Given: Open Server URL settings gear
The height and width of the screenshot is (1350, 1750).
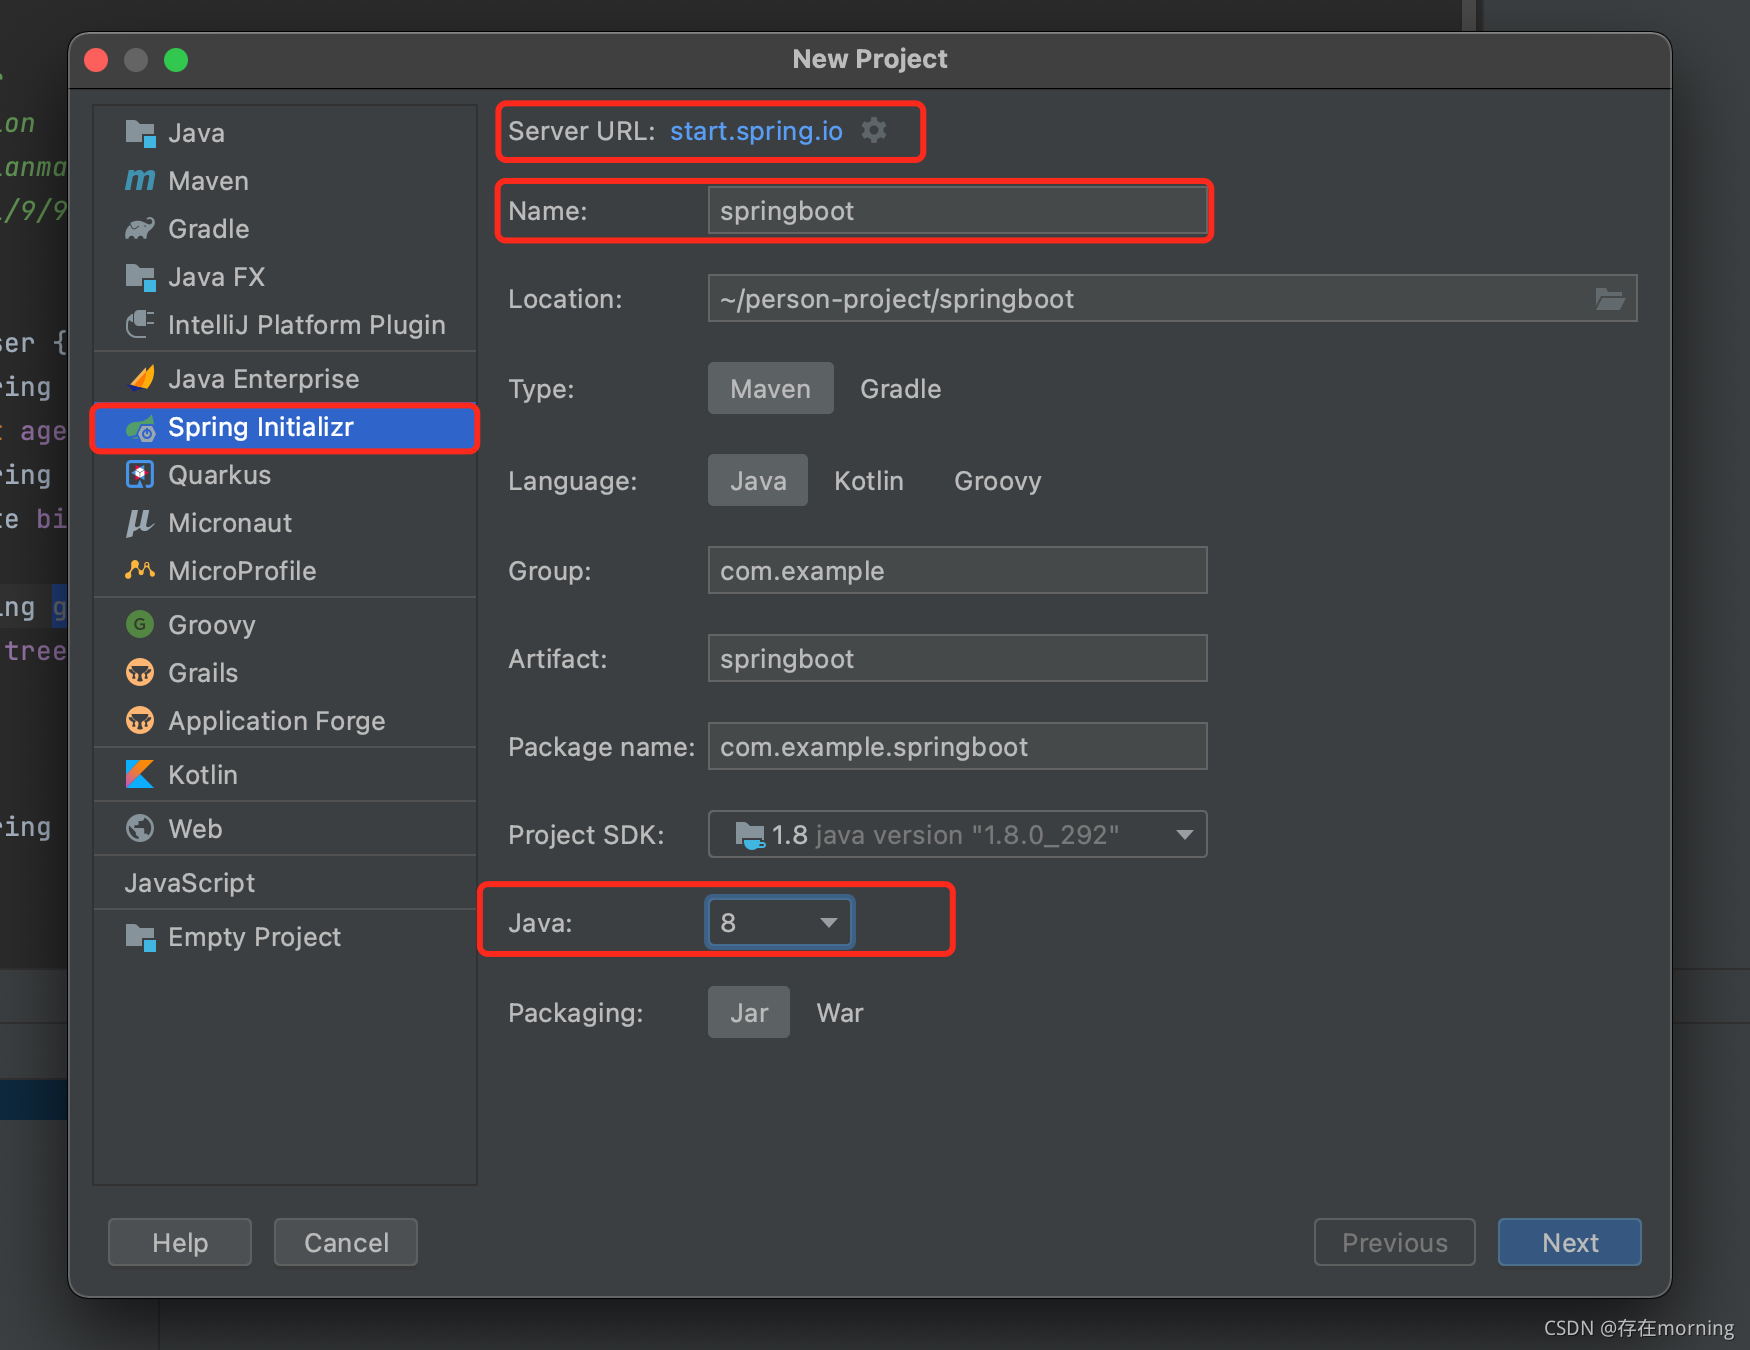Looking at the screenshot, I should coord(874,130).
